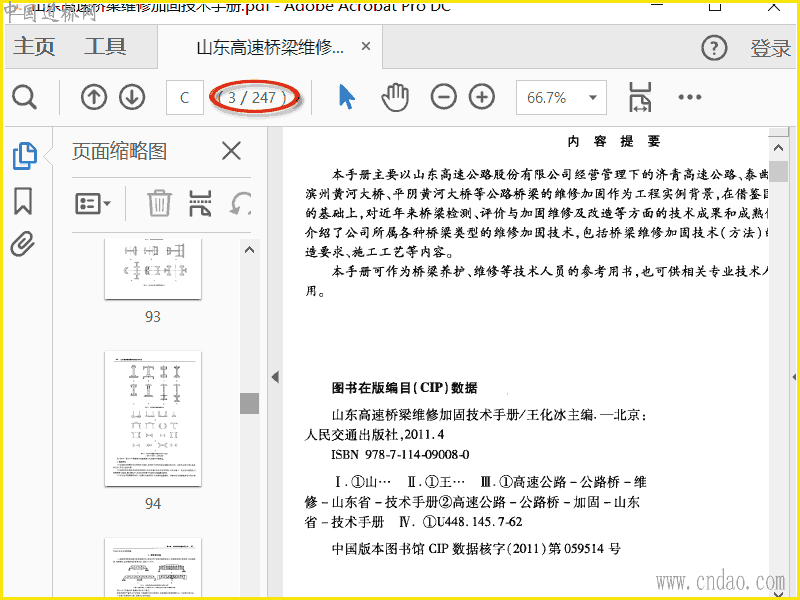Open the help question mark icon
Image resolution: width=800 pixels, height=600 pixels.
714,48
